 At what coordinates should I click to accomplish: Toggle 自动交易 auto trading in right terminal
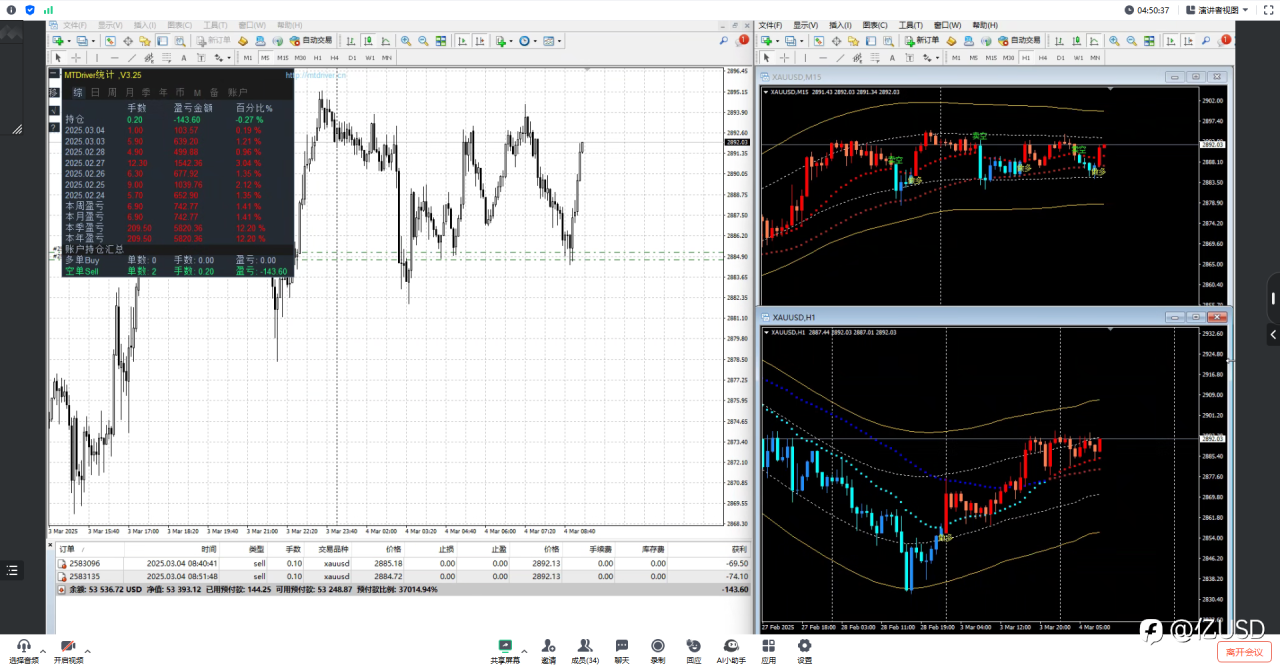1019,41
